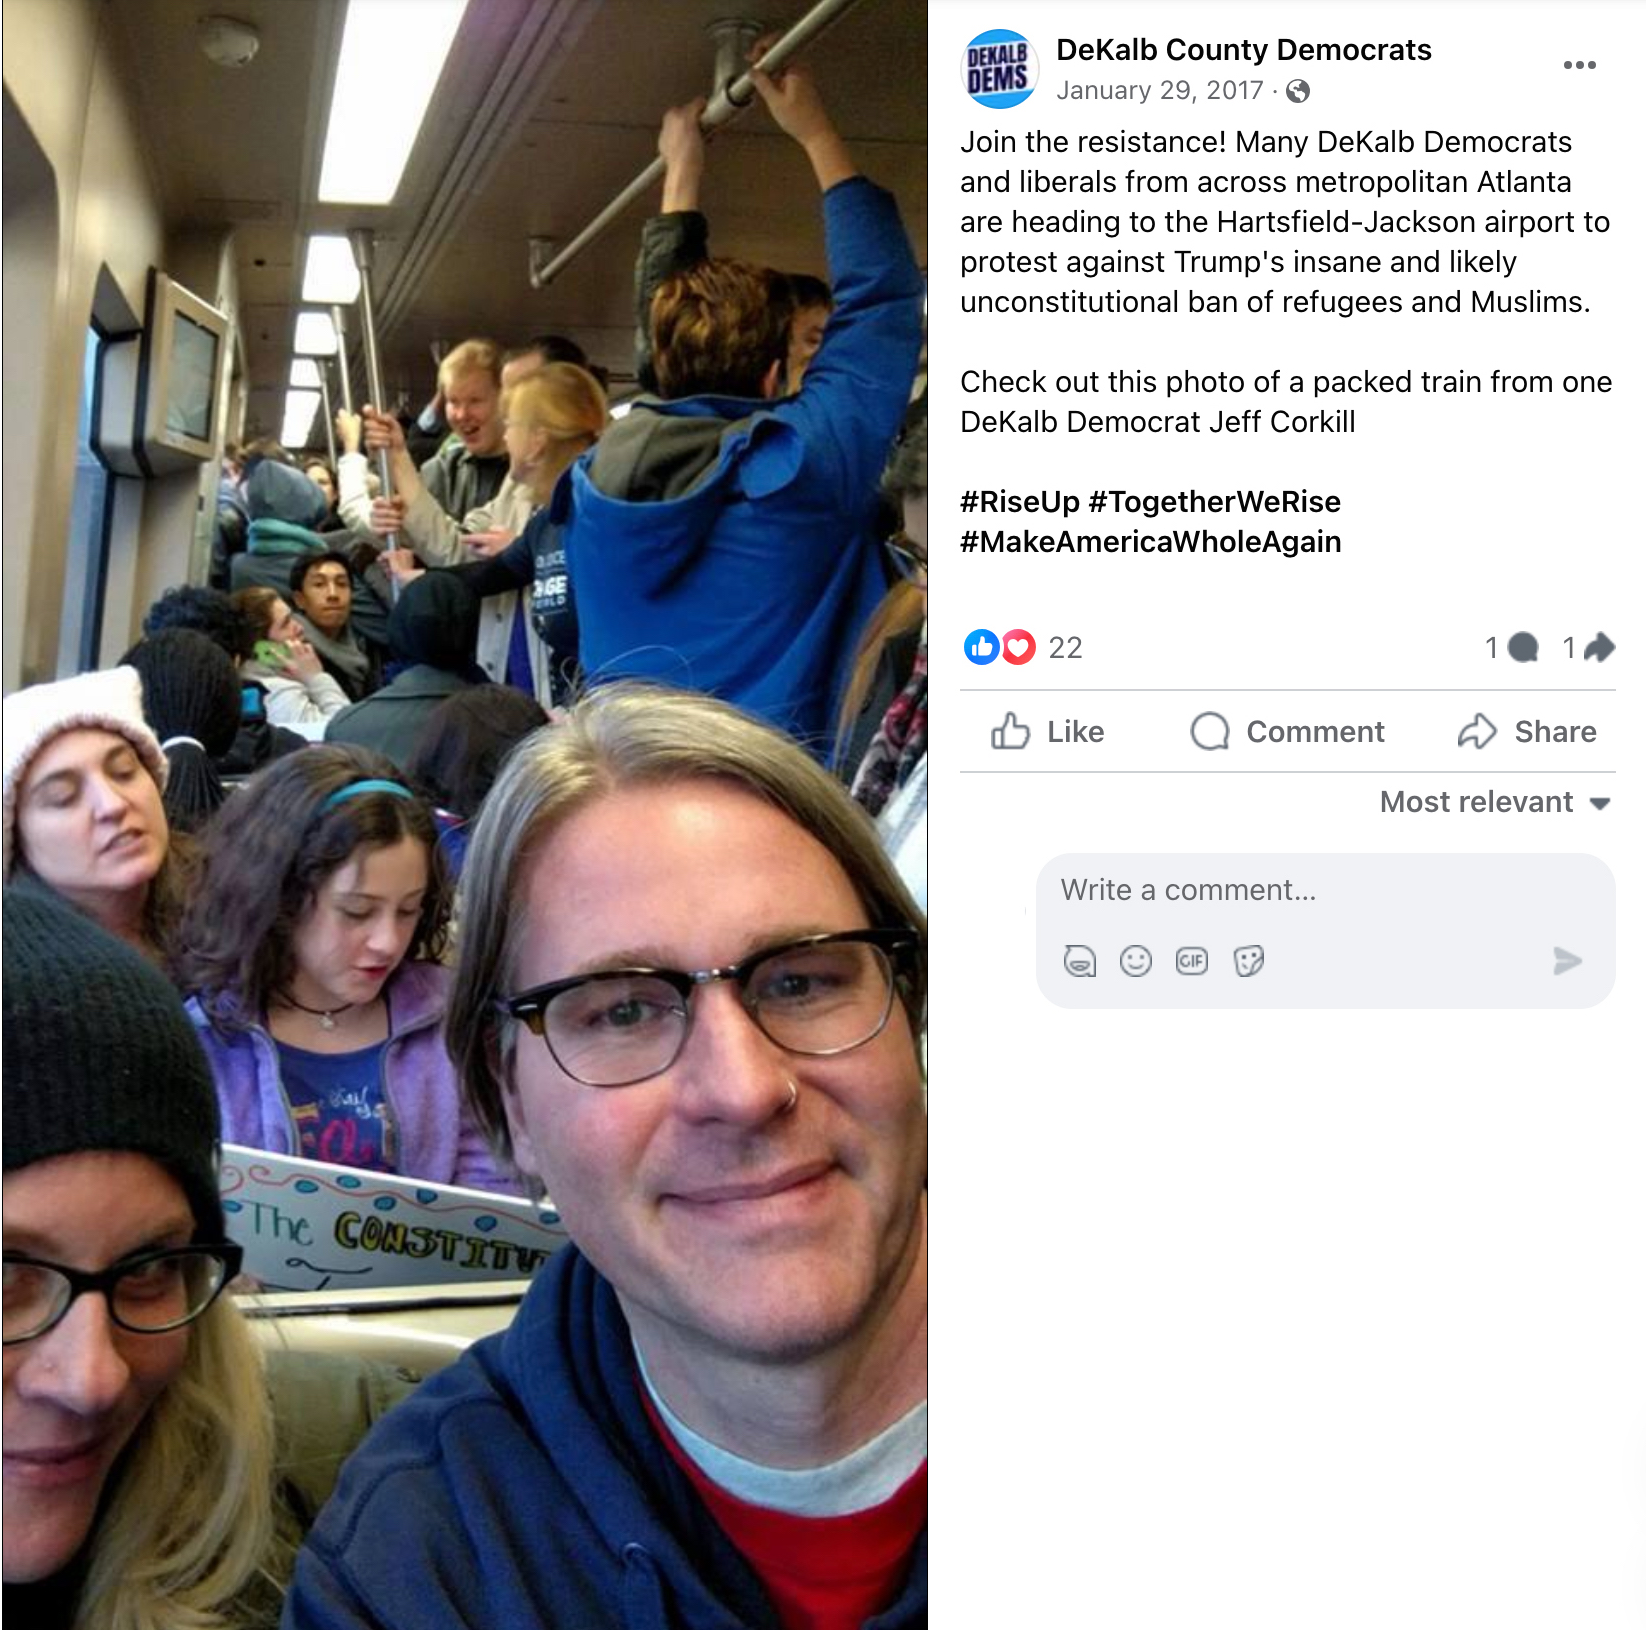Screen dimensions: 1646x1630
Task: Expand the Most relevant comments dropdown
Action: [x=1495, y=802]
